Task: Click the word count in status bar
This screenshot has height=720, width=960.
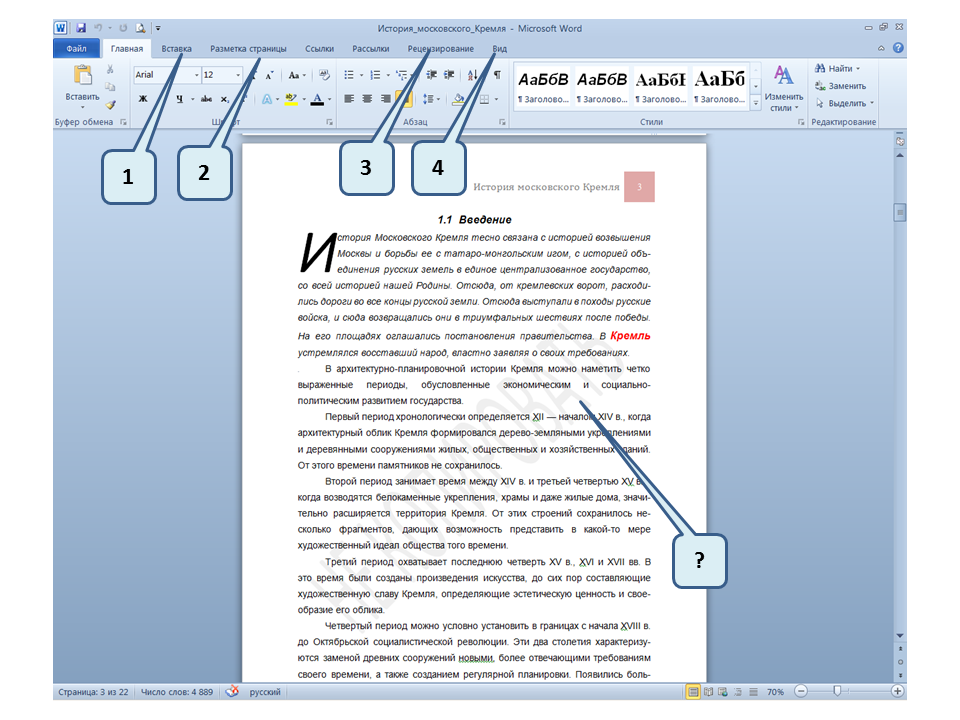Action: (178, 692)
